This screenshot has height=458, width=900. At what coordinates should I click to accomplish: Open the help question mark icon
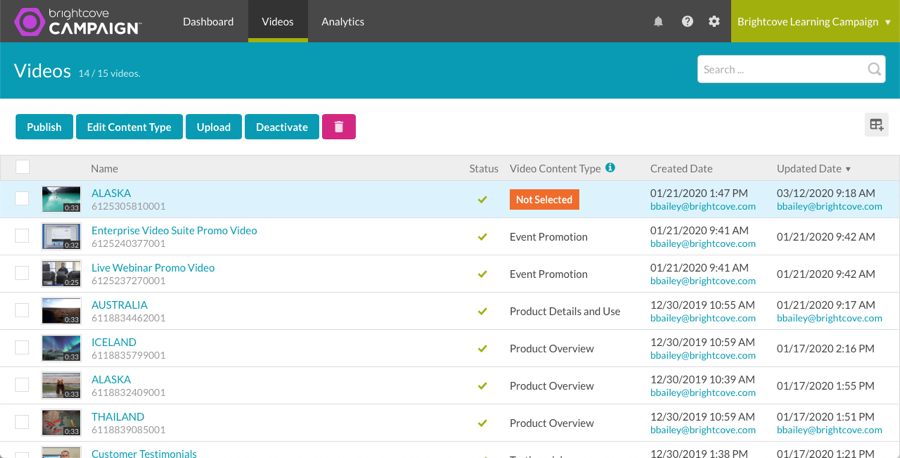coord(687,22)
